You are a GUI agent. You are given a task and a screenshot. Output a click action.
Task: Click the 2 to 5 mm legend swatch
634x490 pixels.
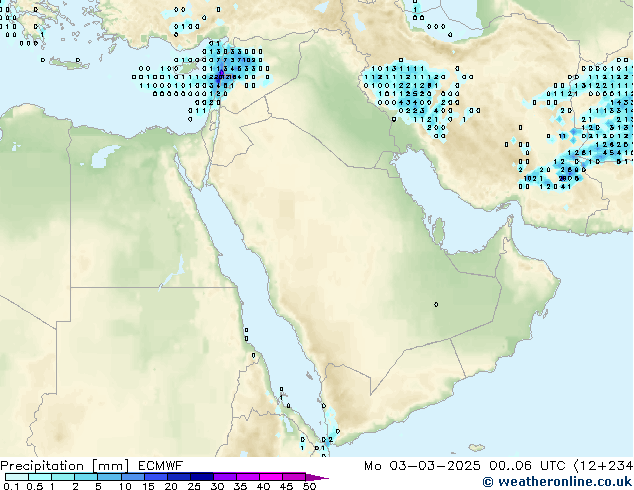point(86,477)
